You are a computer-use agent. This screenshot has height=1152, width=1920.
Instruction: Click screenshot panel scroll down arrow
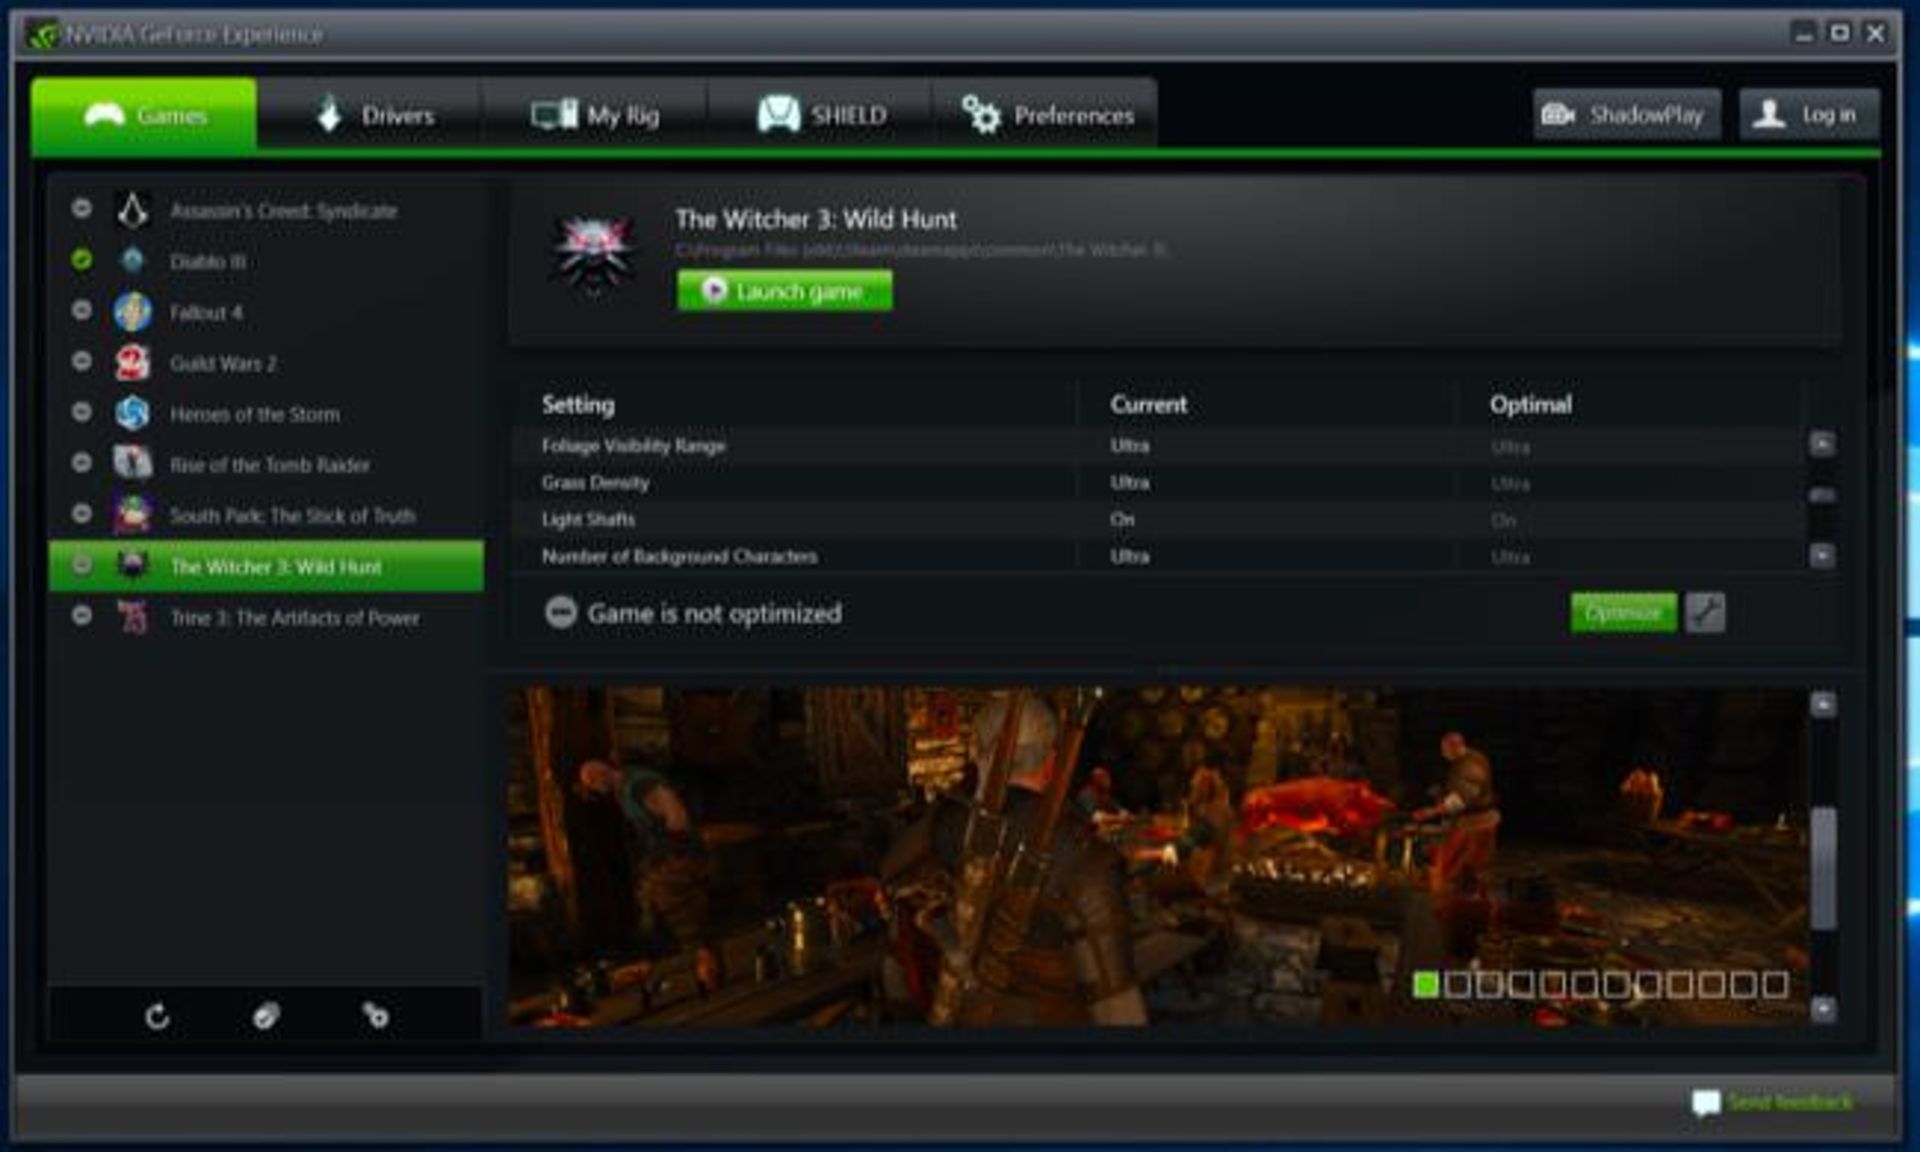pyautogui.click(x=1823, y=1009)
